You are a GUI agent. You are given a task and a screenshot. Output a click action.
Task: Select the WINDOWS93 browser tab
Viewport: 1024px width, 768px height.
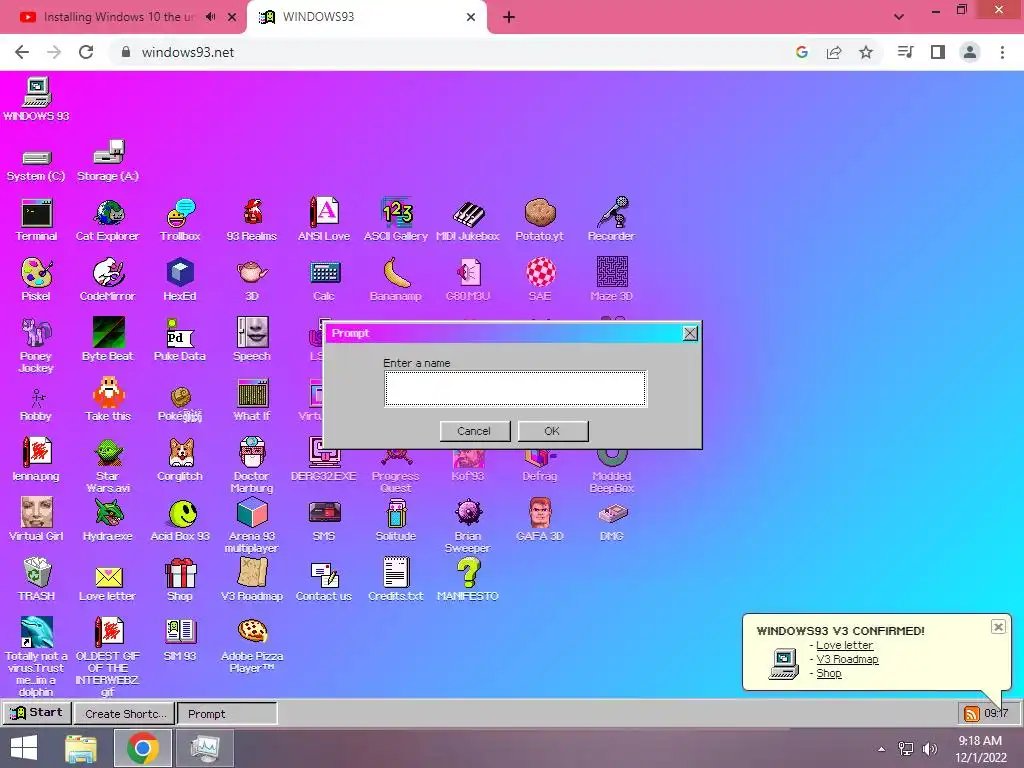click(366, 17)
